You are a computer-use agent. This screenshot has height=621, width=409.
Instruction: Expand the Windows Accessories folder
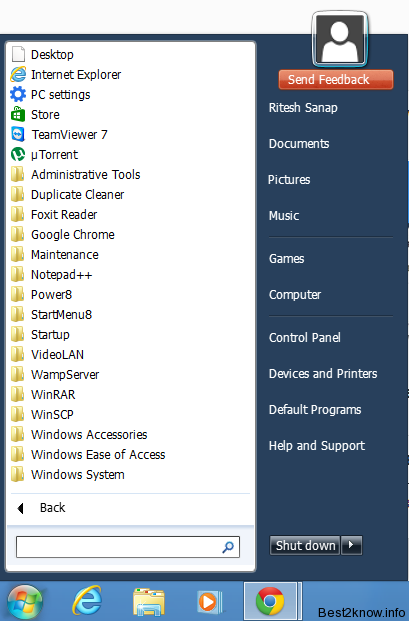tap(79, 434)
